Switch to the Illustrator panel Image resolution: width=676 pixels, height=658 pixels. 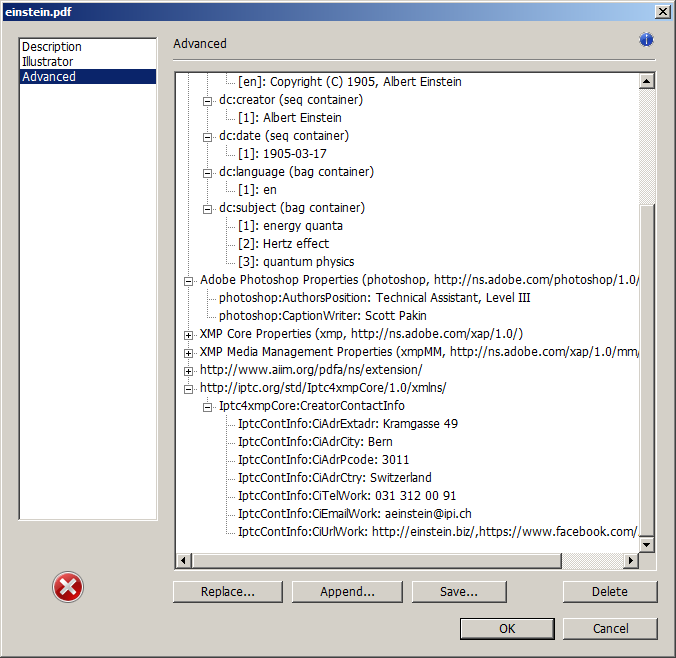(47, 62)
